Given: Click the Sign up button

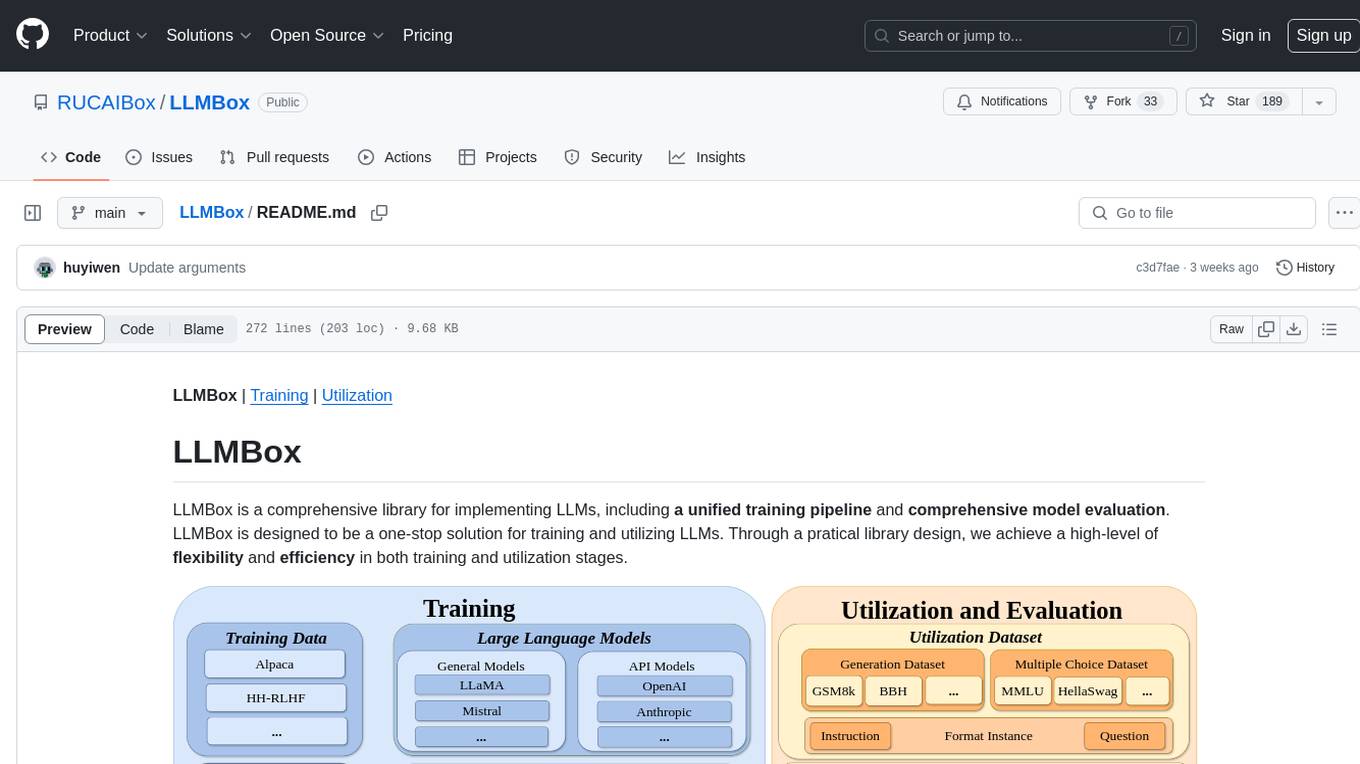Looking at the screenshot, I should [1323, 35].
